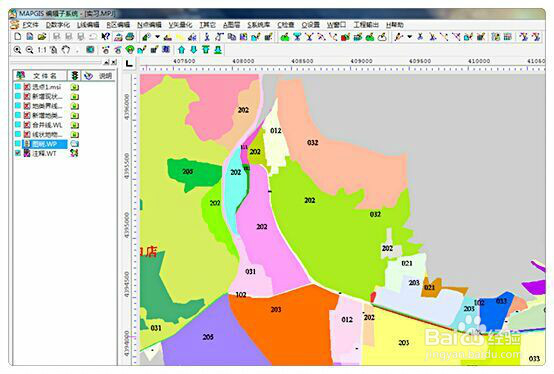Select the Zoom In magnifier tool
The image size is (554, 374).
click(x=17, y=50)
